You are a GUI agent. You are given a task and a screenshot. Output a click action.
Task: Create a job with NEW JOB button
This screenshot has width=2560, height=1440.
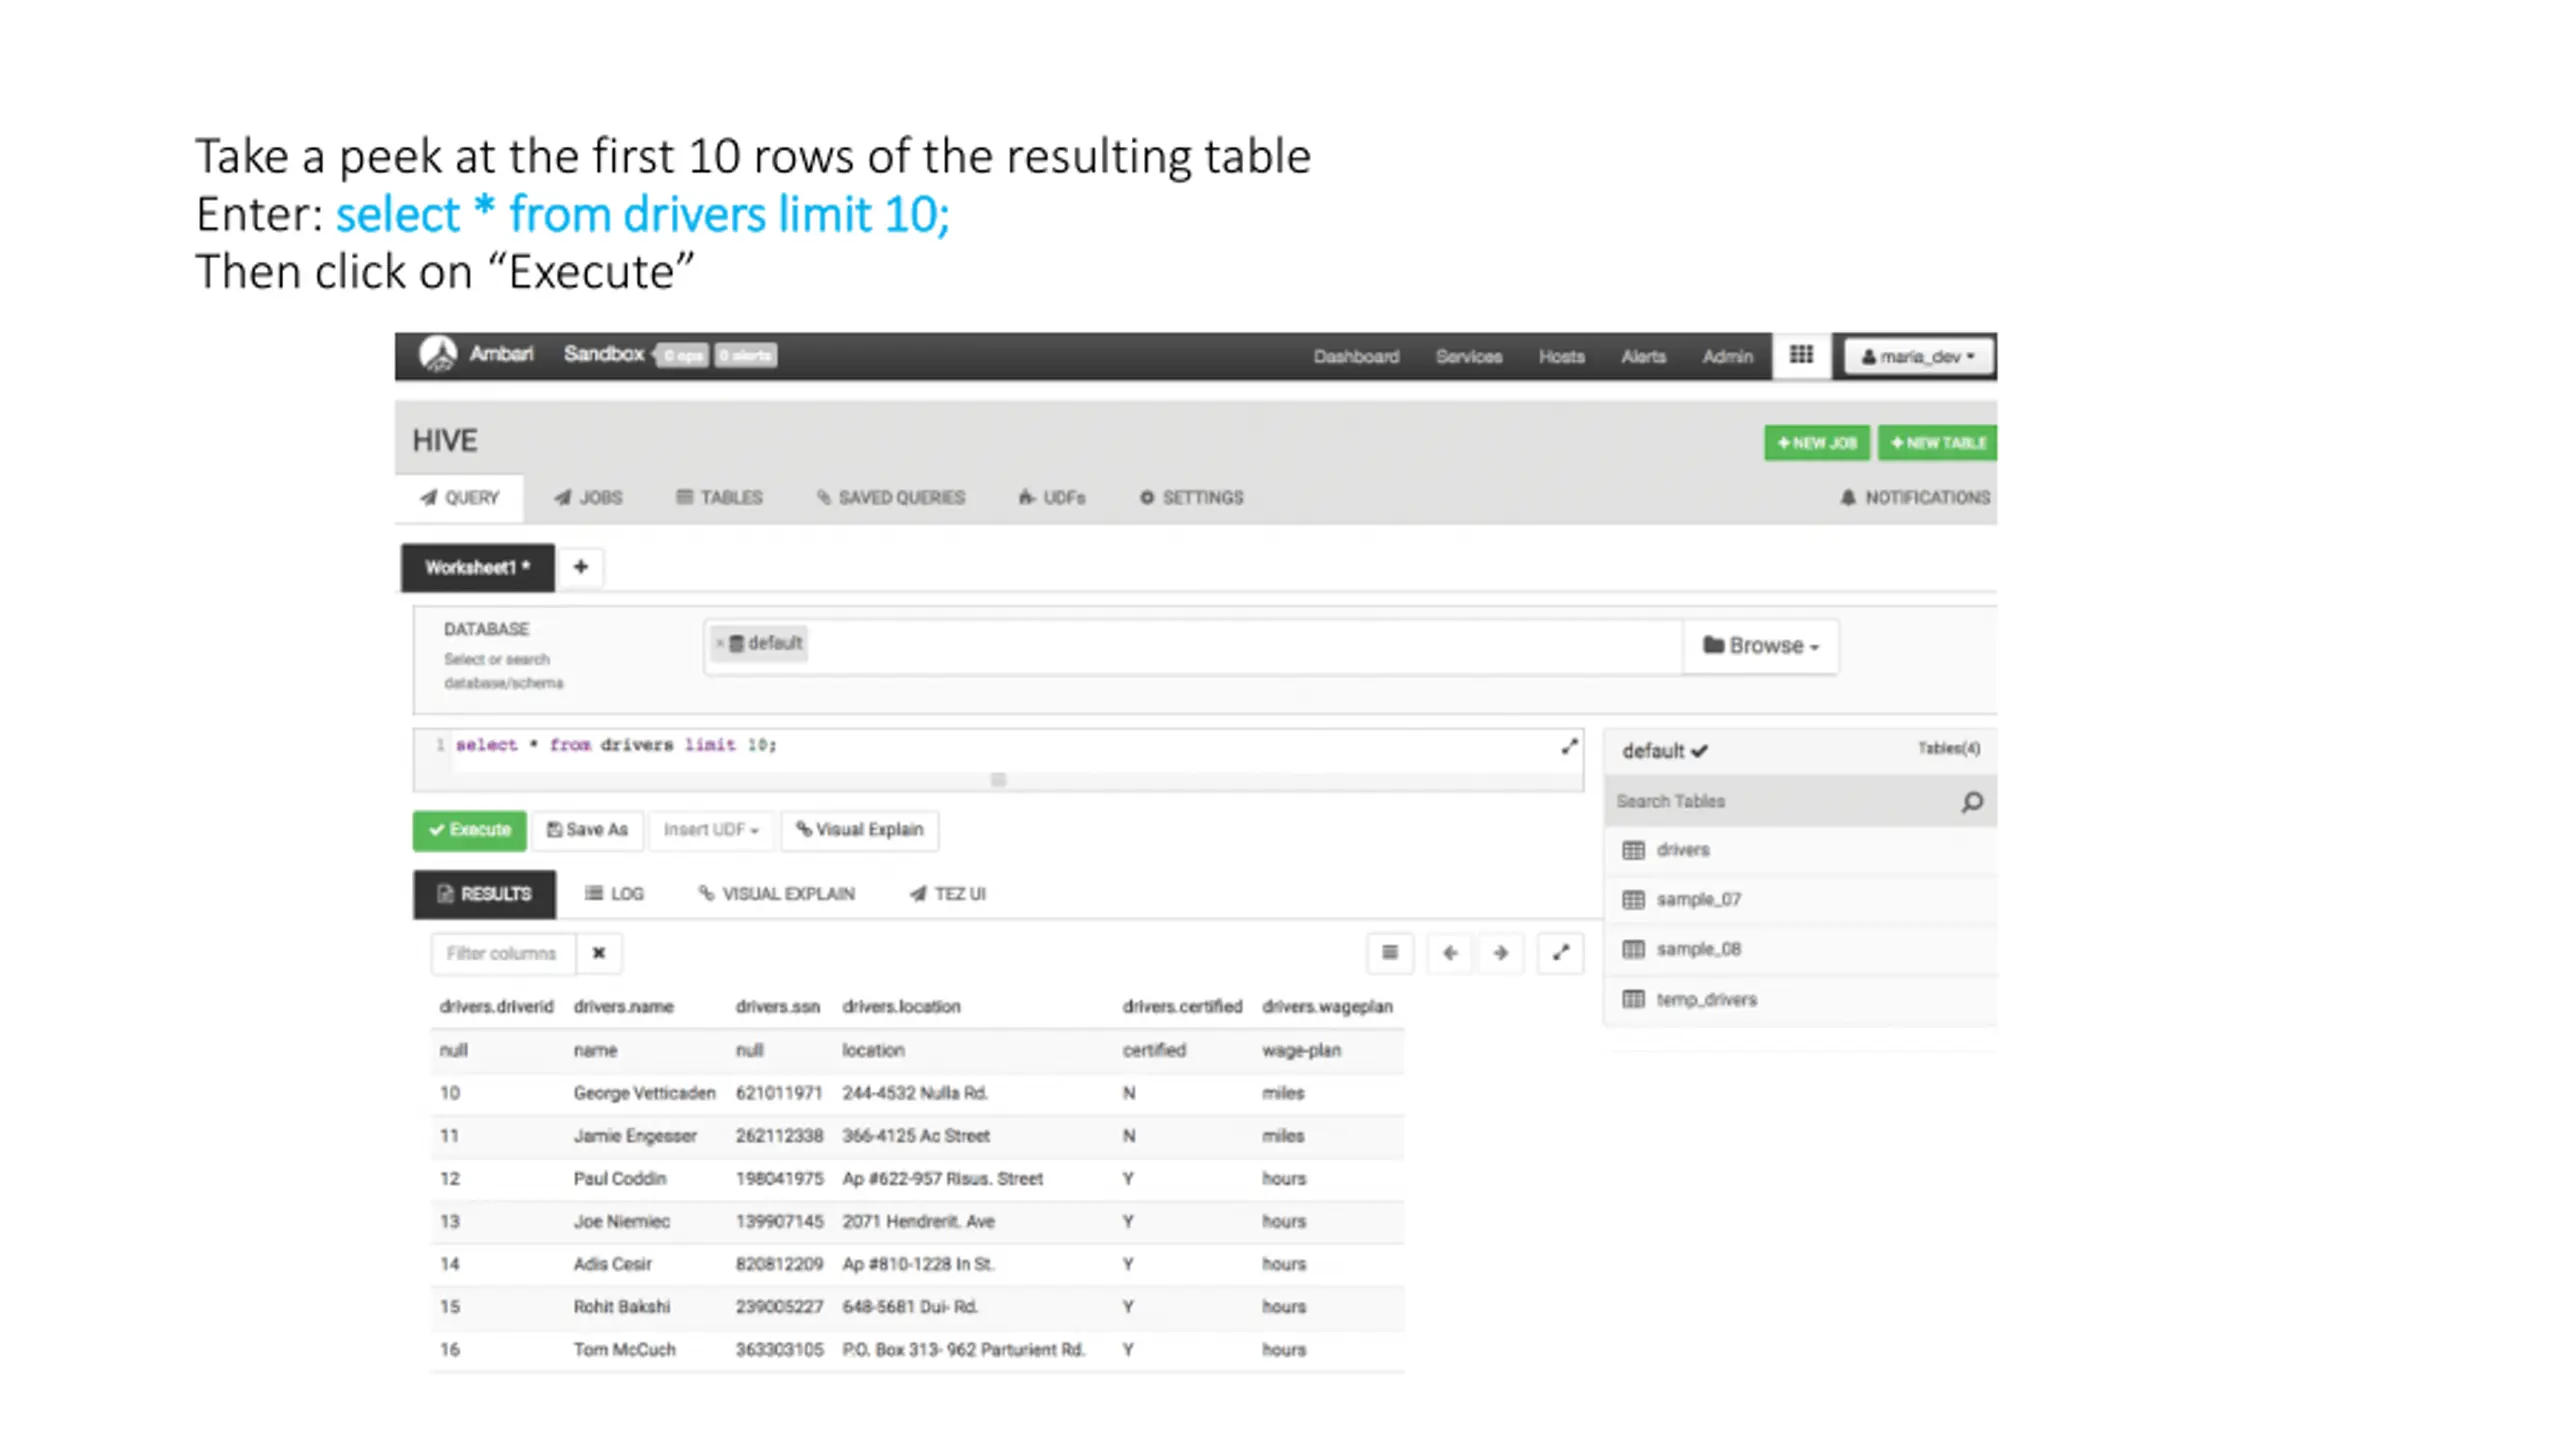click(1816, 443)
